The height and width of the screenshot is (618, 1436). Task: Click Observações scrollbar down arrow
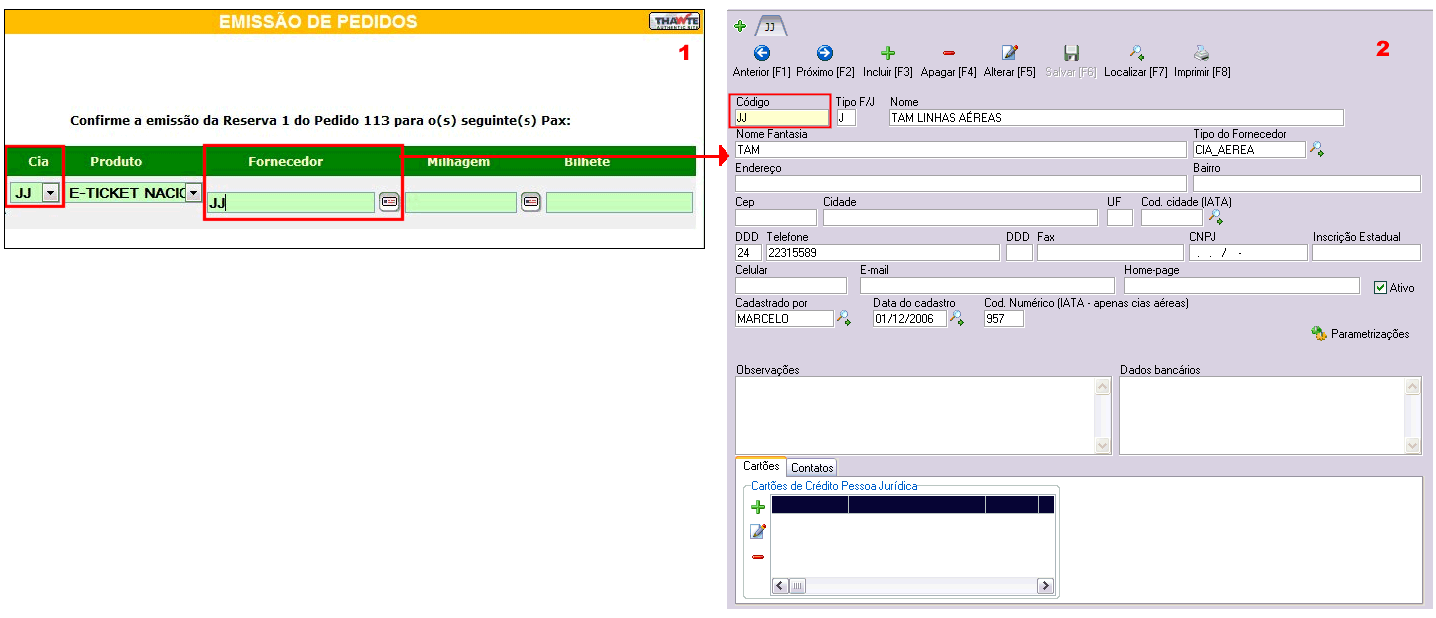pos(1103,446)
